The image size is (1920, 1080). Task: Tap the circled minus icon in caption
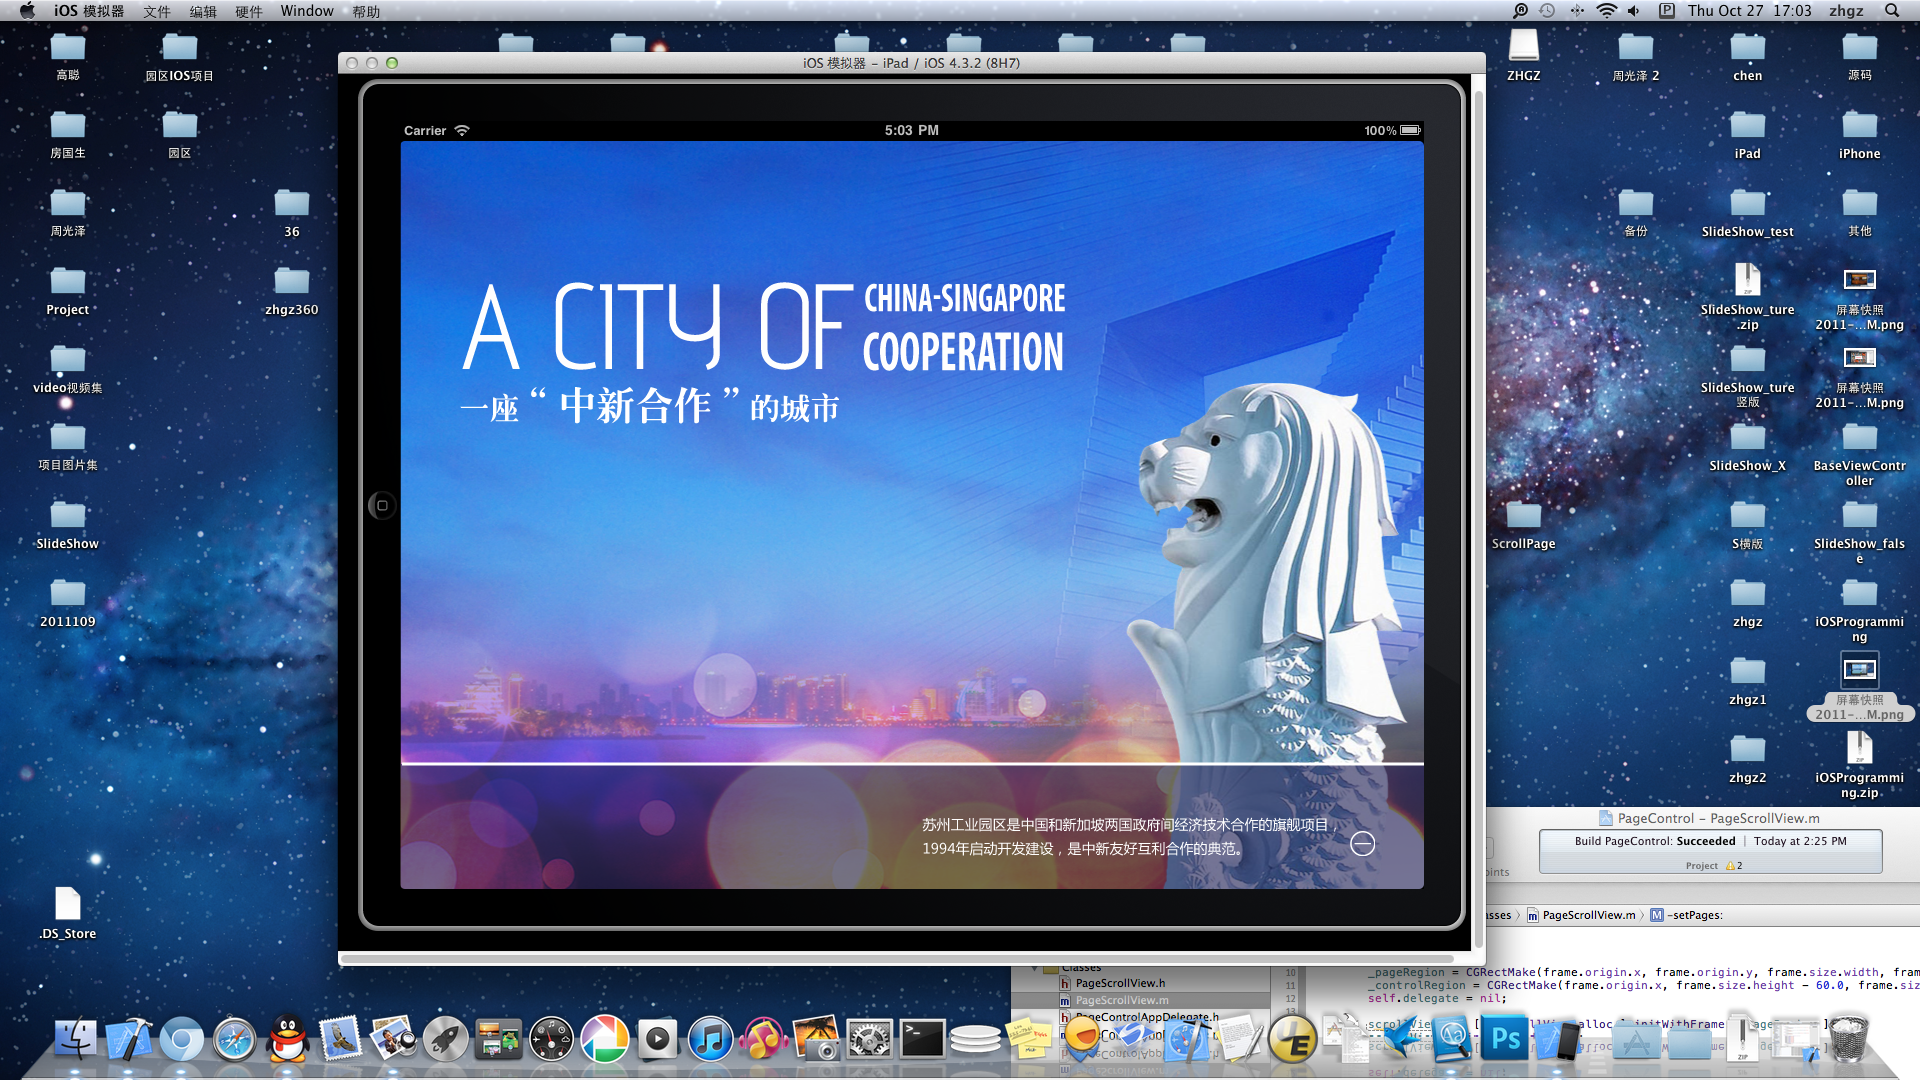1362,844
